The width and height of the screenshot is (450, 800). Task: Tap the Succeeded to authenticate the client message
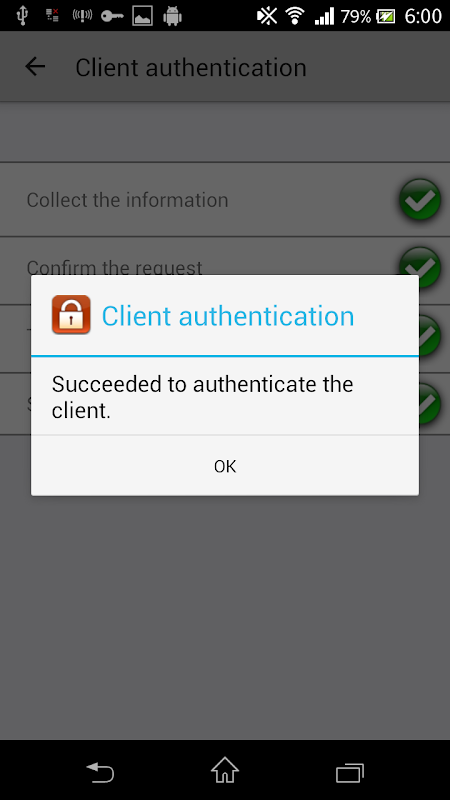[x=203, y=397]
